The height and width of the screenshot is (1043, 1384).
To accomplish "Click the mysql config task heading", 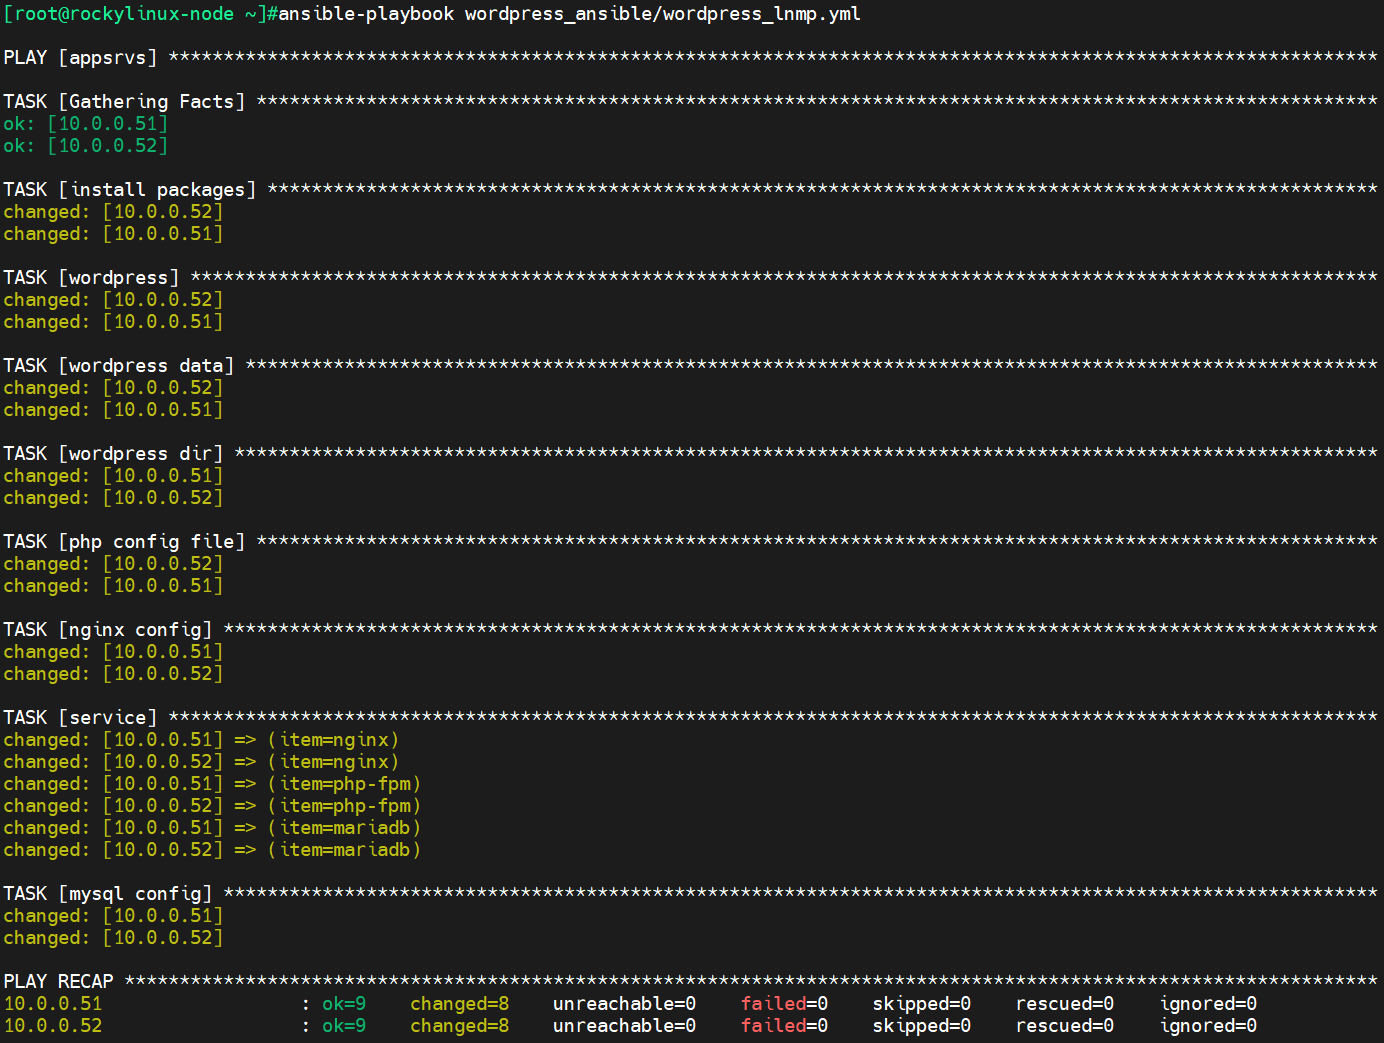I will (x=107, y=893).
